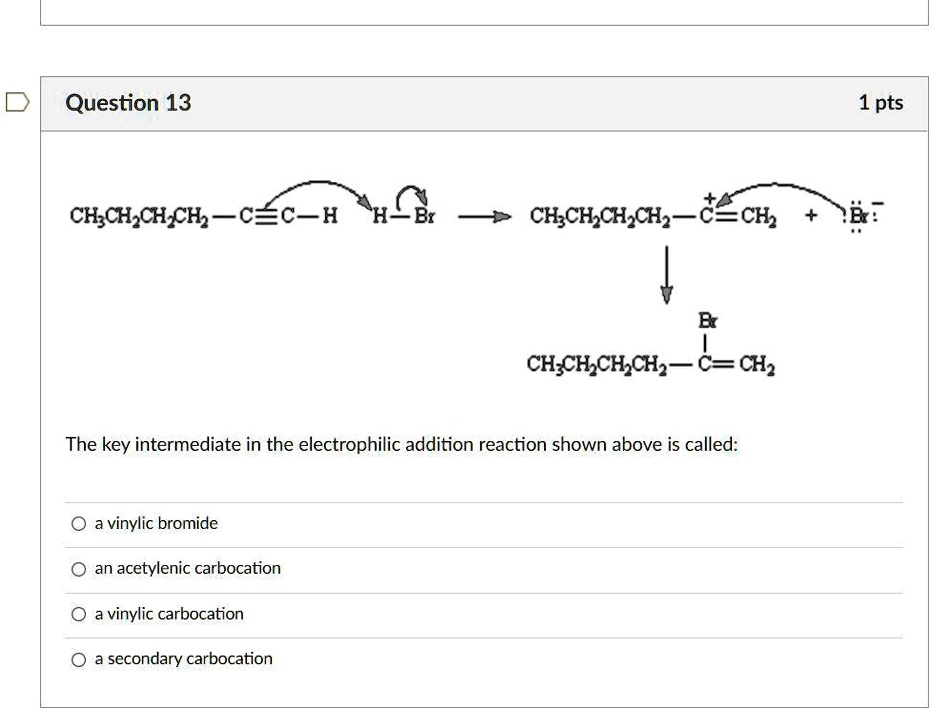Select the 'an acetylenic carbocation' option
The height and width of the screenshot is (712, 933).
coord(78,568)
